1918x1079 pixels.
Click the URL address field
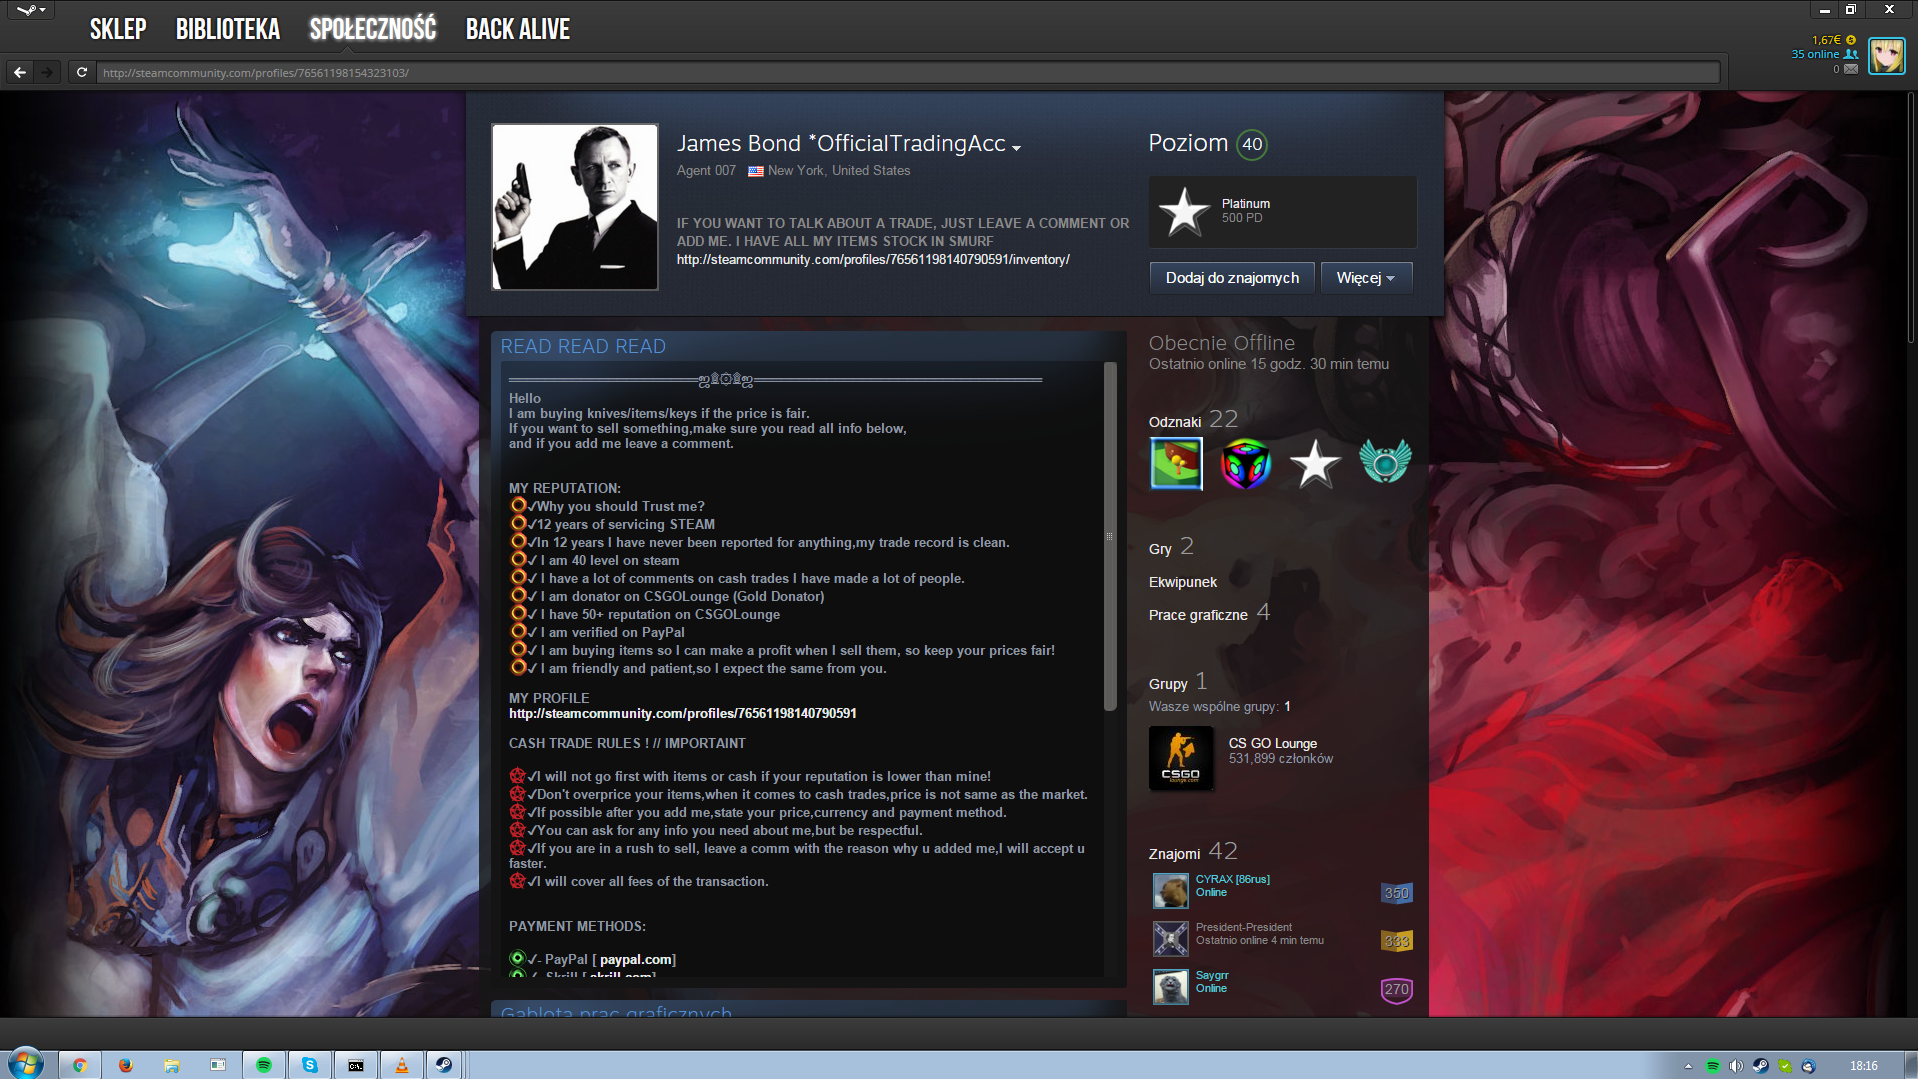pos(900,73)
